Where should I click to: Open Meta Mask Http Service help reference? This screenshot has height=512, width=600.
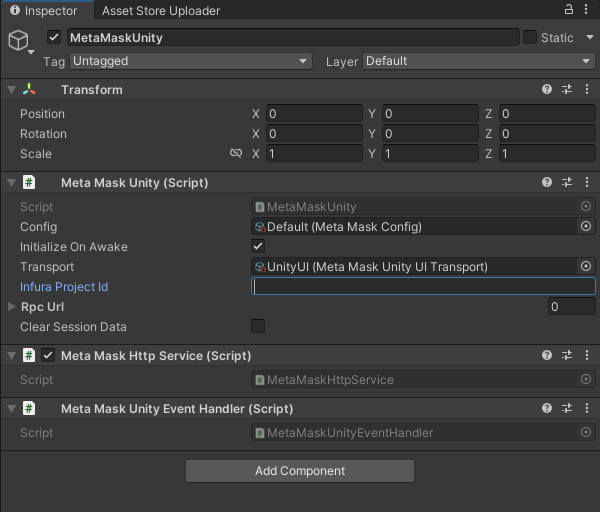click(547, 355)
